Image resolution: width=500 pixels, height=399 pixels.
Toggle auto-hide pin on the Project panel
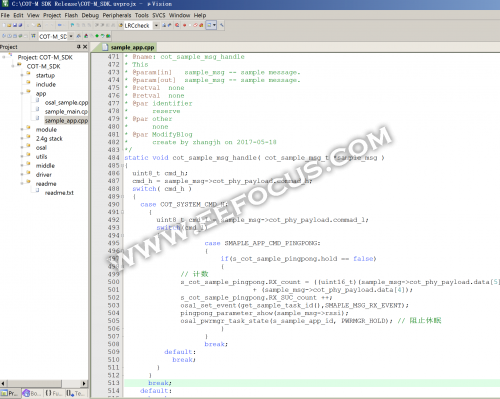(79, 47)
